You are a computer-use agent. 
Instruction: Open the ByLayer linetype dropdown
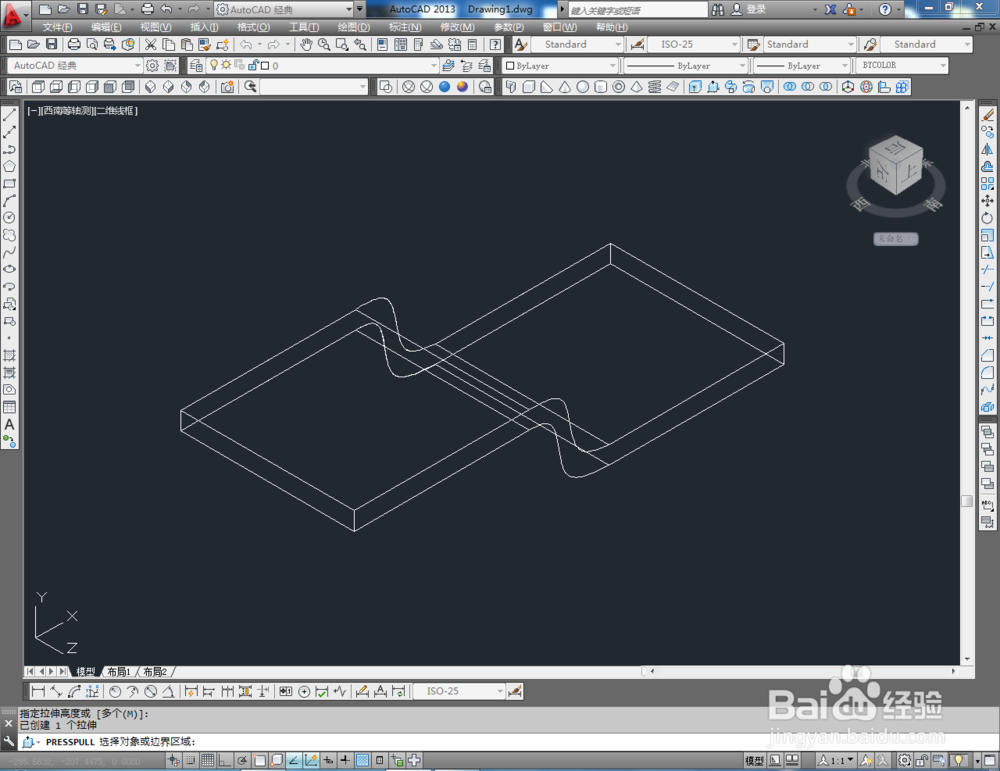(685, 65)
